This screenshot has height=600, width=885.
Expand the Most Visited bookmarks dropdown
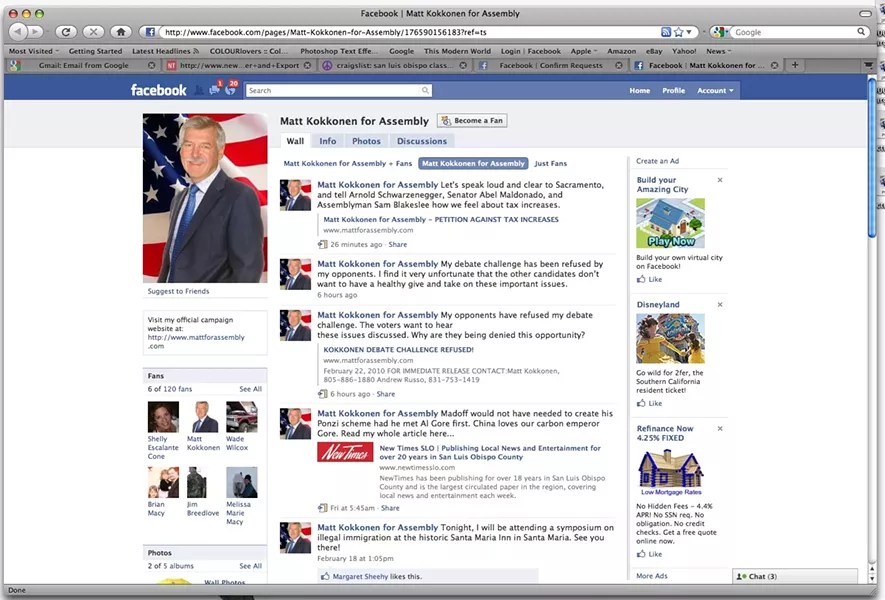pos(33,51)
